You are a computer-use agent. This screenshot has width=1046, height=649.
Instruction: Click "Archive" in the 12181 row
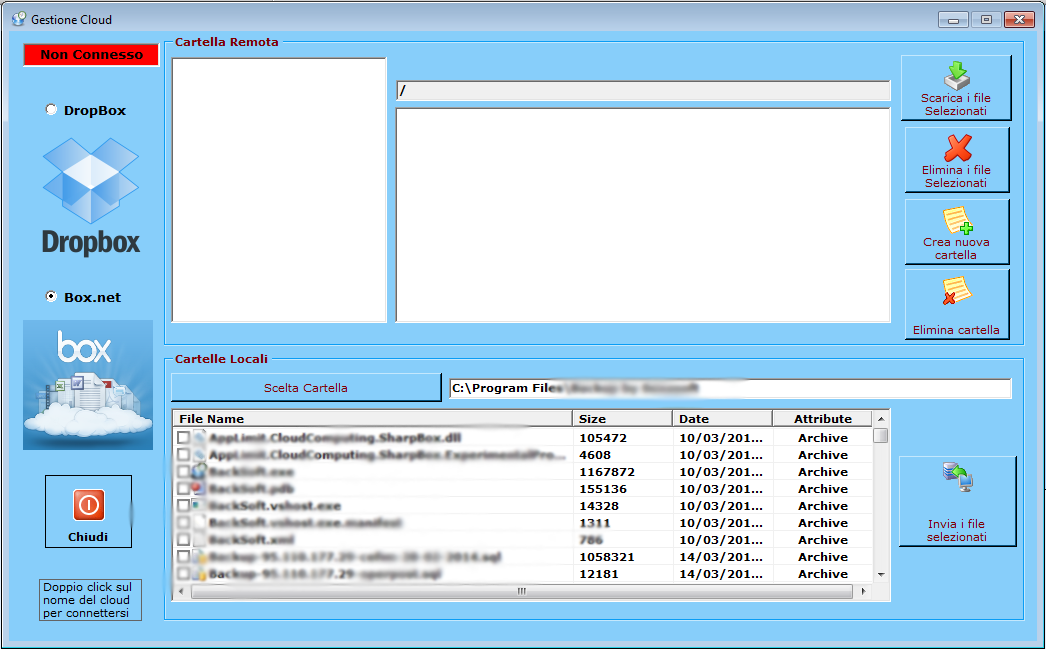(823, 574)
